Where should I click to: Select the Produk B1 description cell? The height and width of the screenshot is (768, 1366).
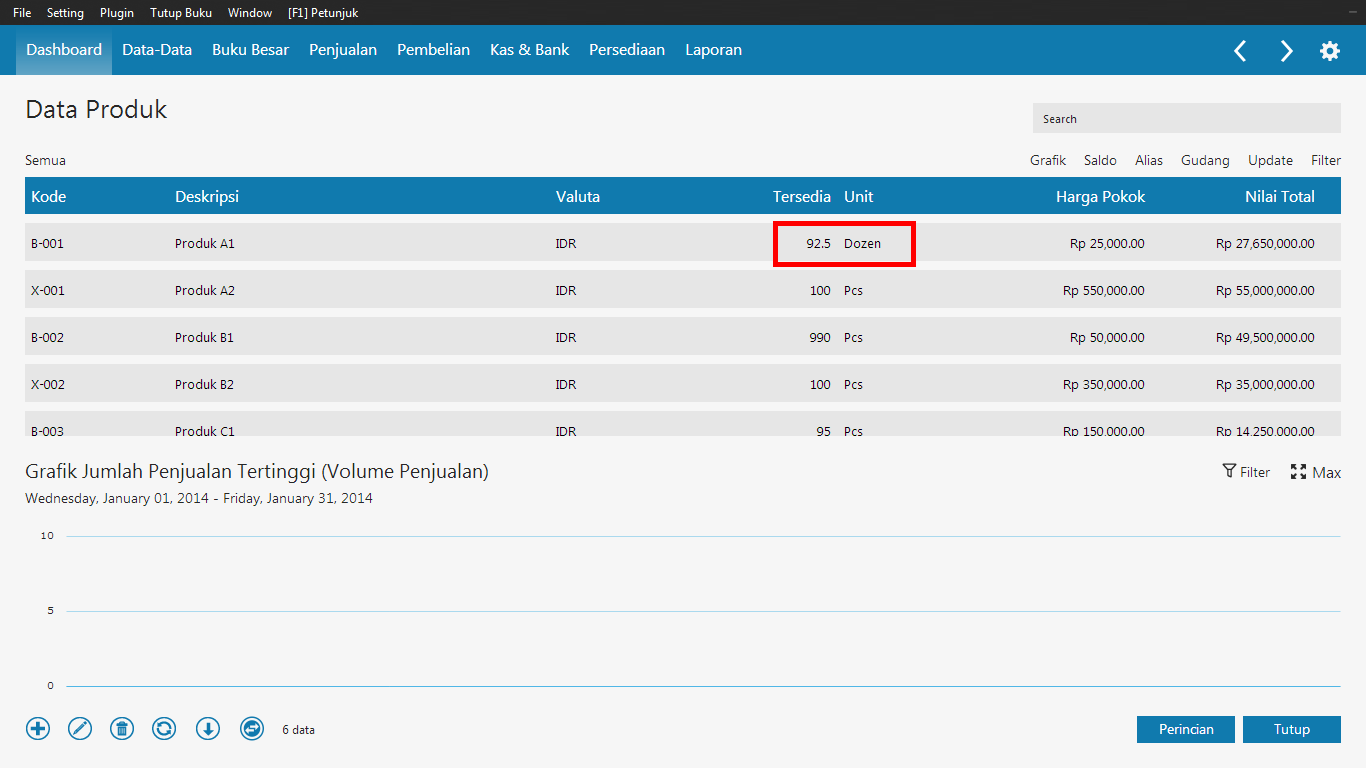pos(204,337)
